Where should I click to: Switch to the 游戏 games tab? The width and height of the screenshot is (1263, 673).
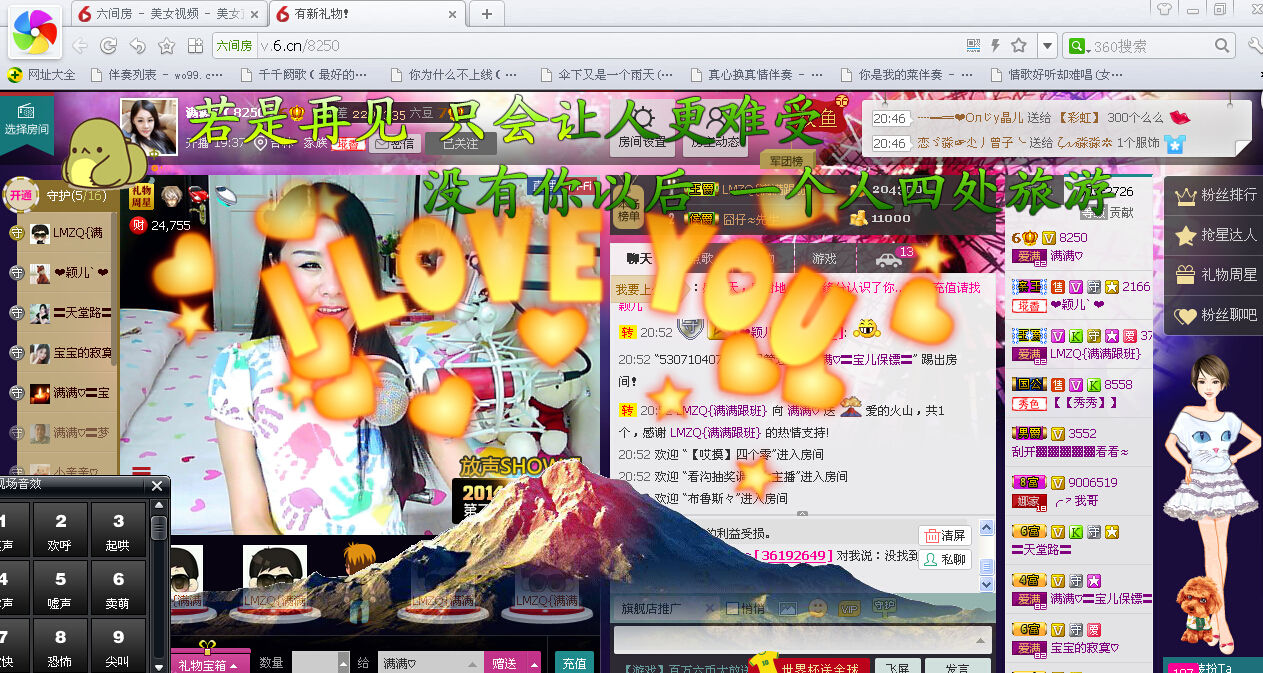[825, 258]
